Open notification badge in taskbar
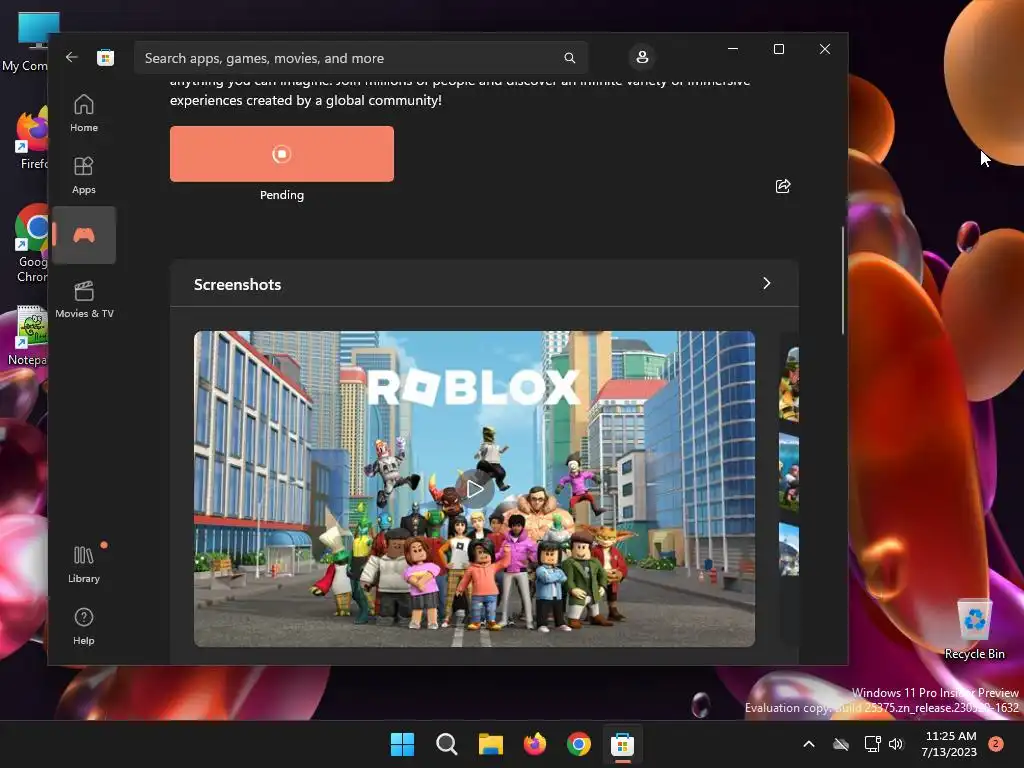The width and height of the screenshot is (1024, 768). (996, 744)
